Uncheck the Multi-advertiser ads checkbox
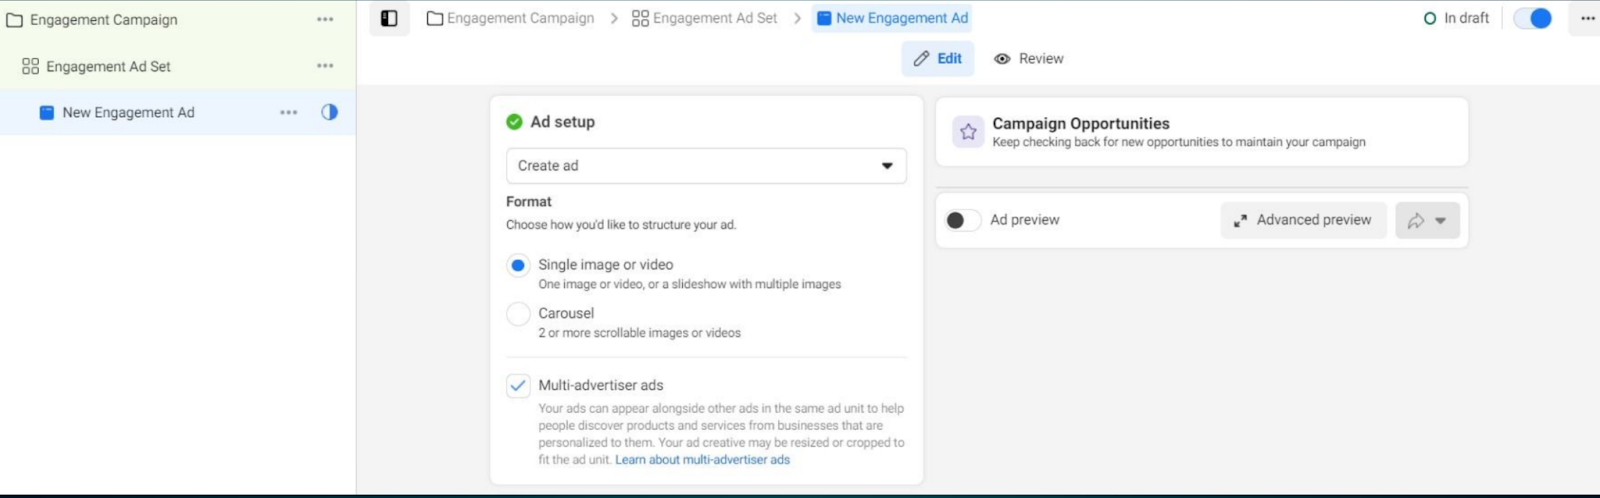The width and height of the screenshot is (1600, 498). pyautogui.click(x=518, y=386)
